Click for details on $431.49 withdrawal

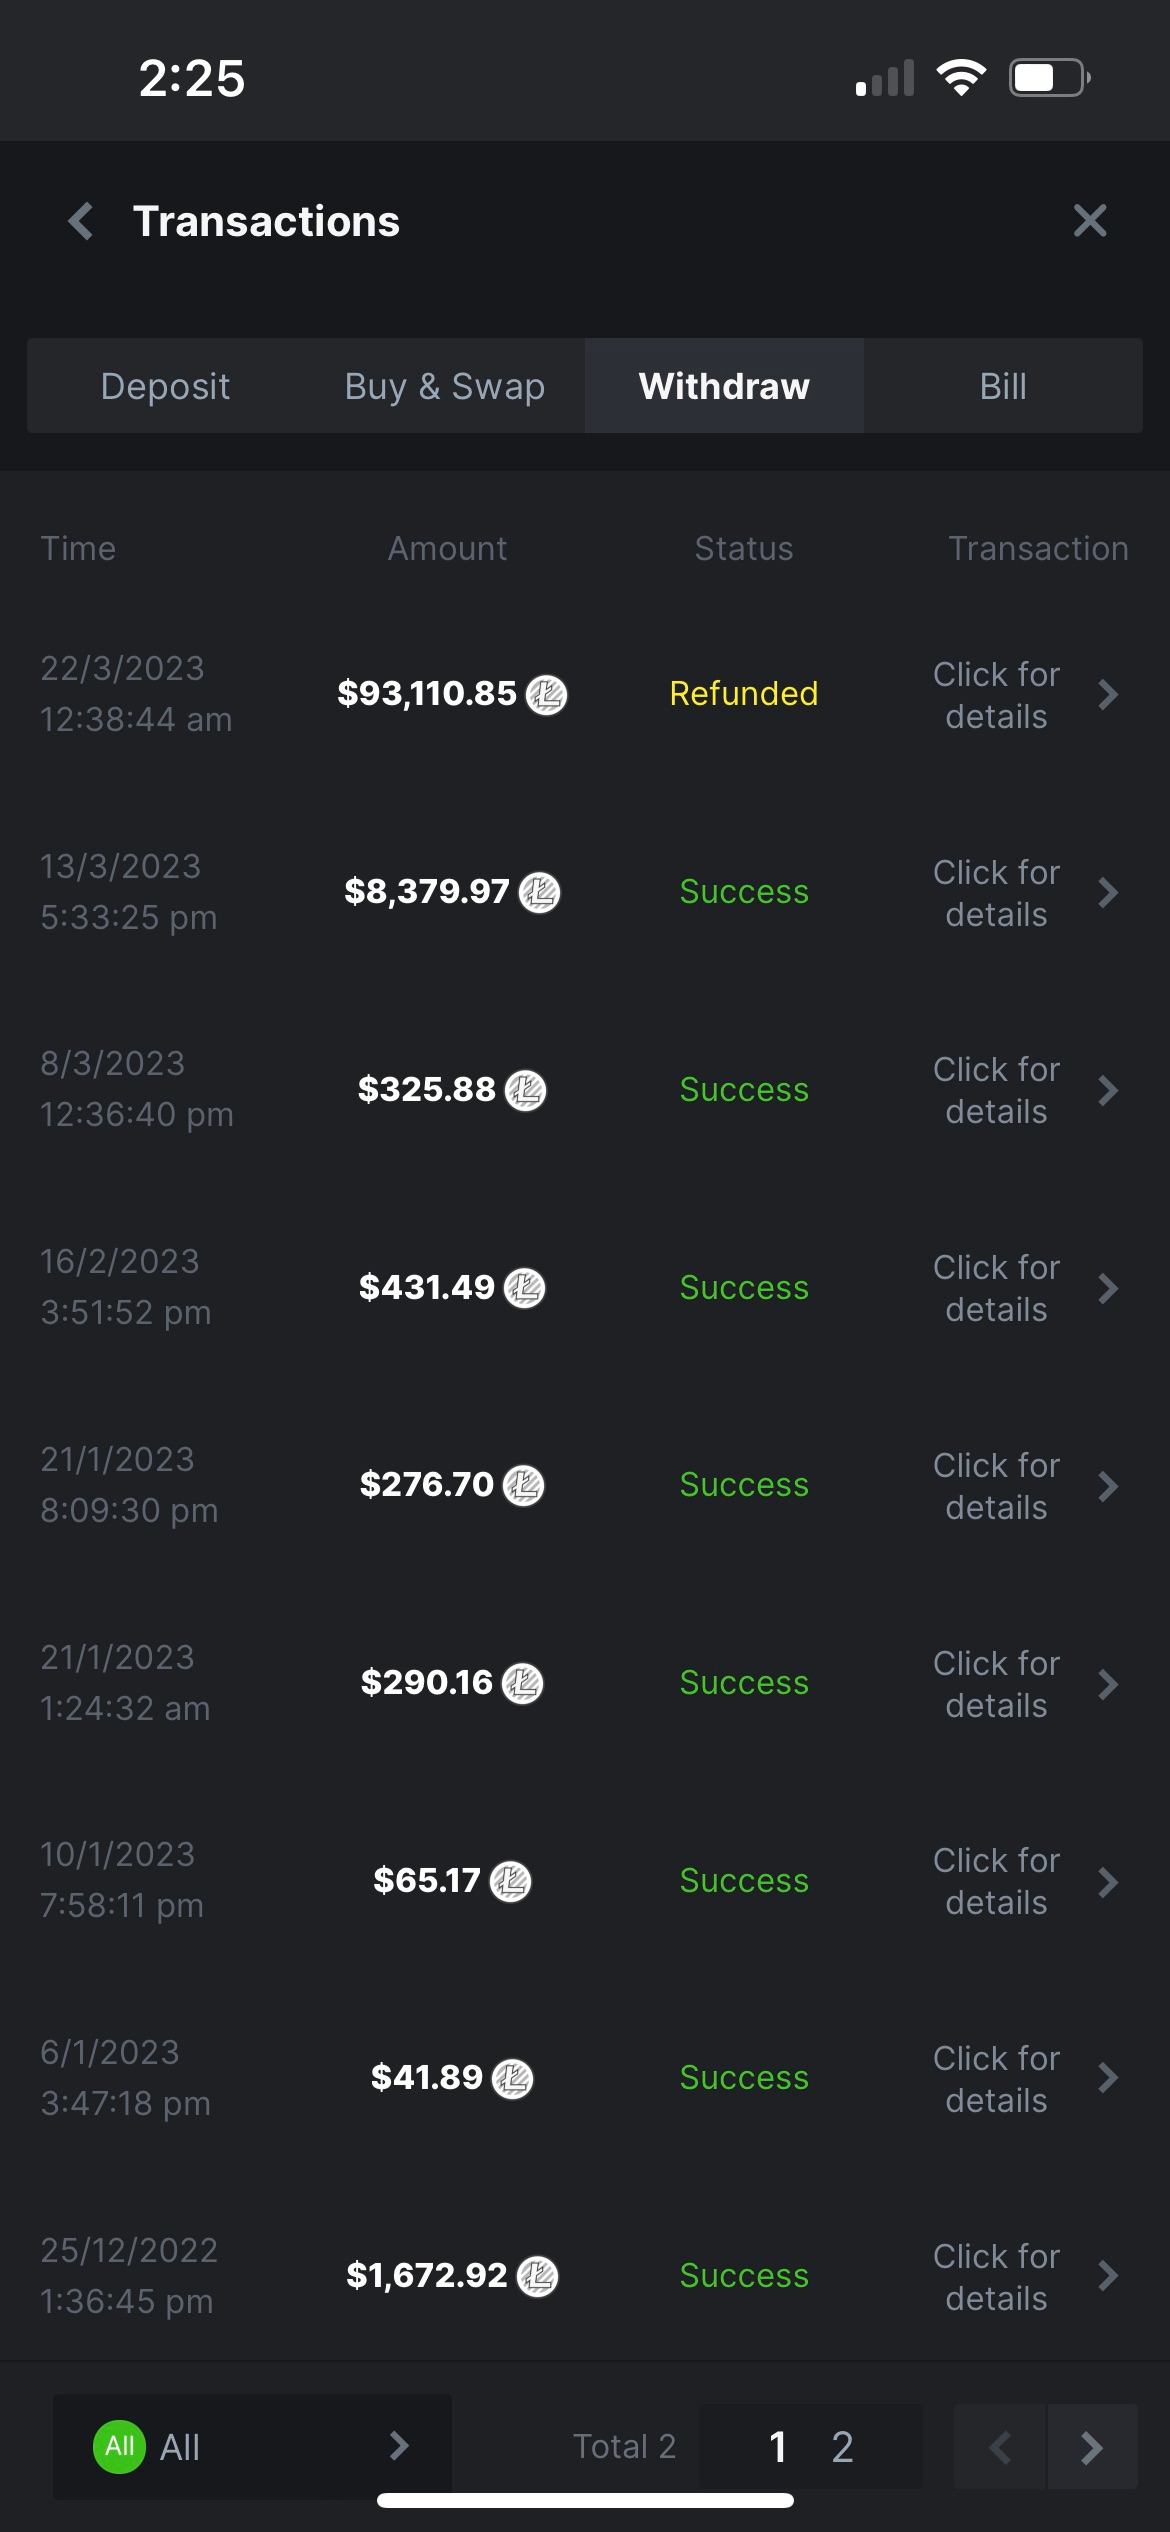point(996,1289)
